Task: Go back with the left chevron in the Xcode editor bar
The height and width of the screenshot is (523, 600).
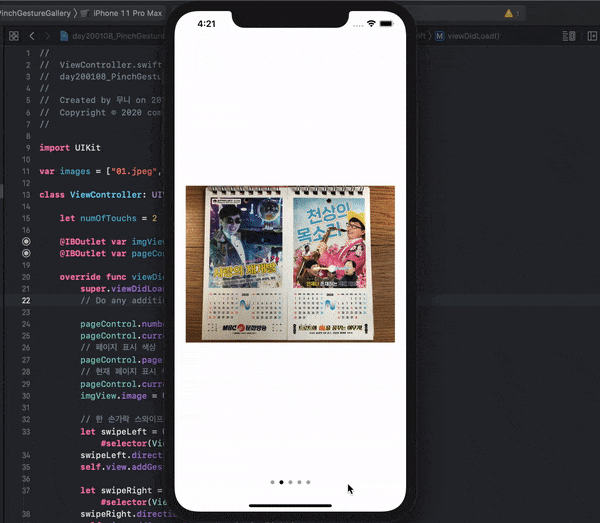Action: pos(32,36)
